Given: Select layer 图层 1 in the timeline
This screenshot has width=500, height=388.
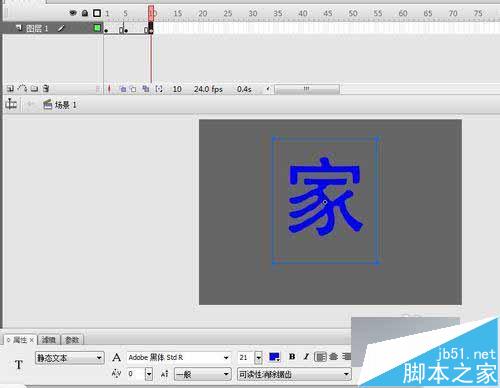Looking at the screenshot, I should point(37,29).
